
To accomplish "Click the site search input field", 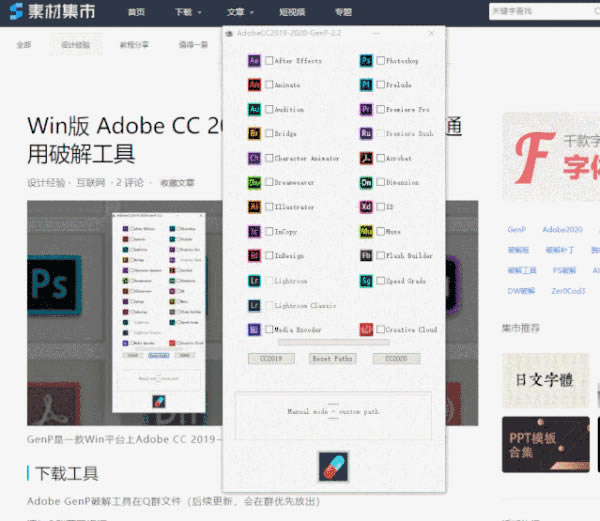I will pos(545,11).
